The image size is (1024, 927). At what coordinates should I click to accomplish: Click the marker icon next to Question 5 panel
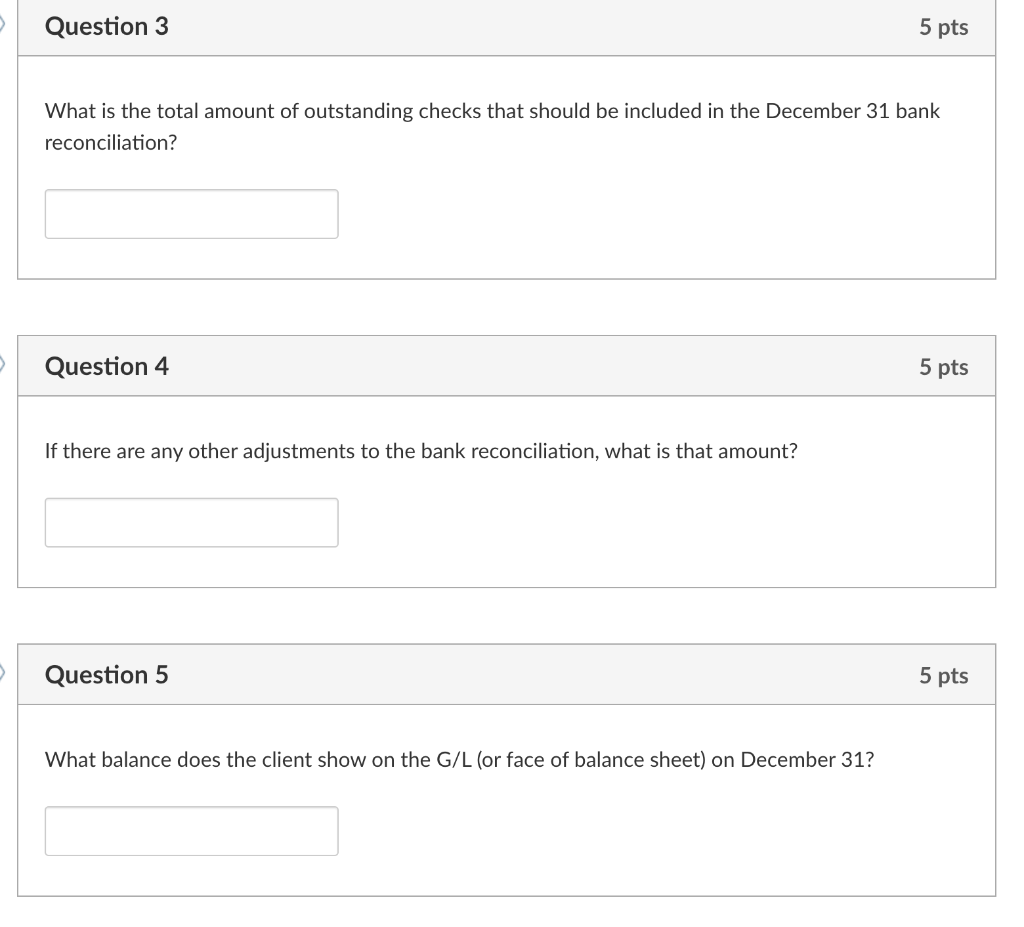click(4, 674)
